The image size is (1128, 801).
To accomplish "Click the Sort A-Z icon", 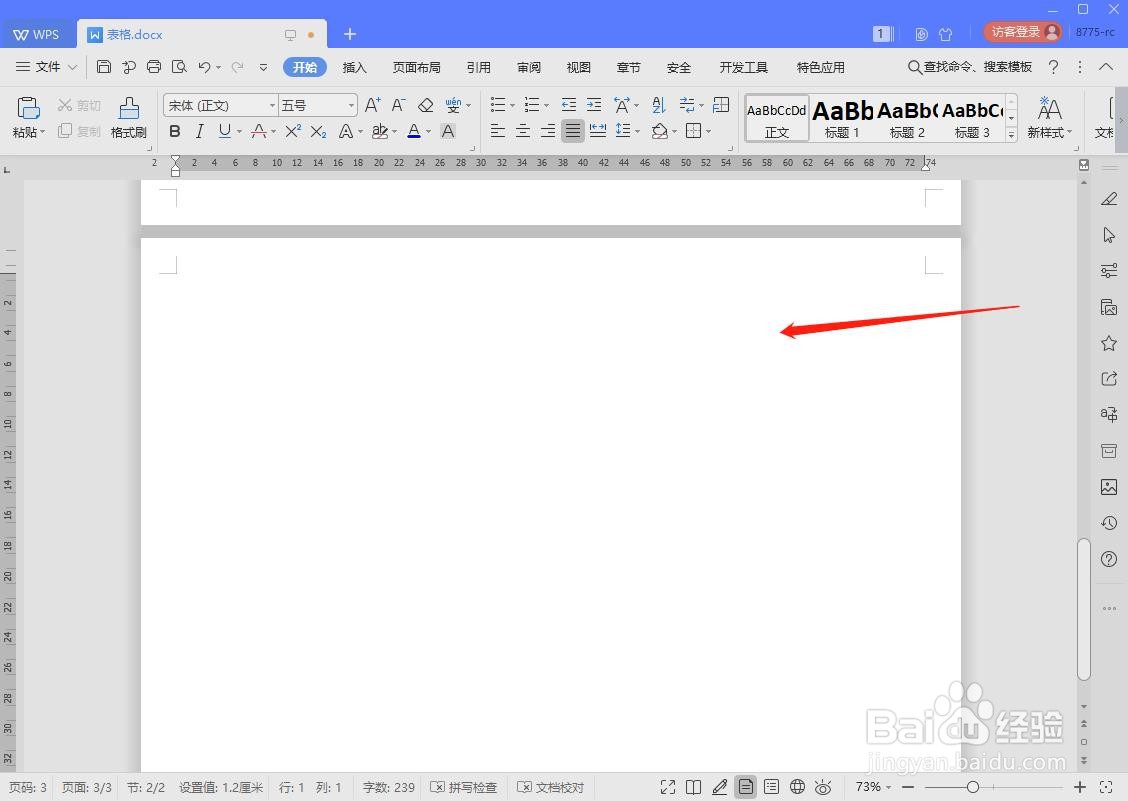I will 658,105.
